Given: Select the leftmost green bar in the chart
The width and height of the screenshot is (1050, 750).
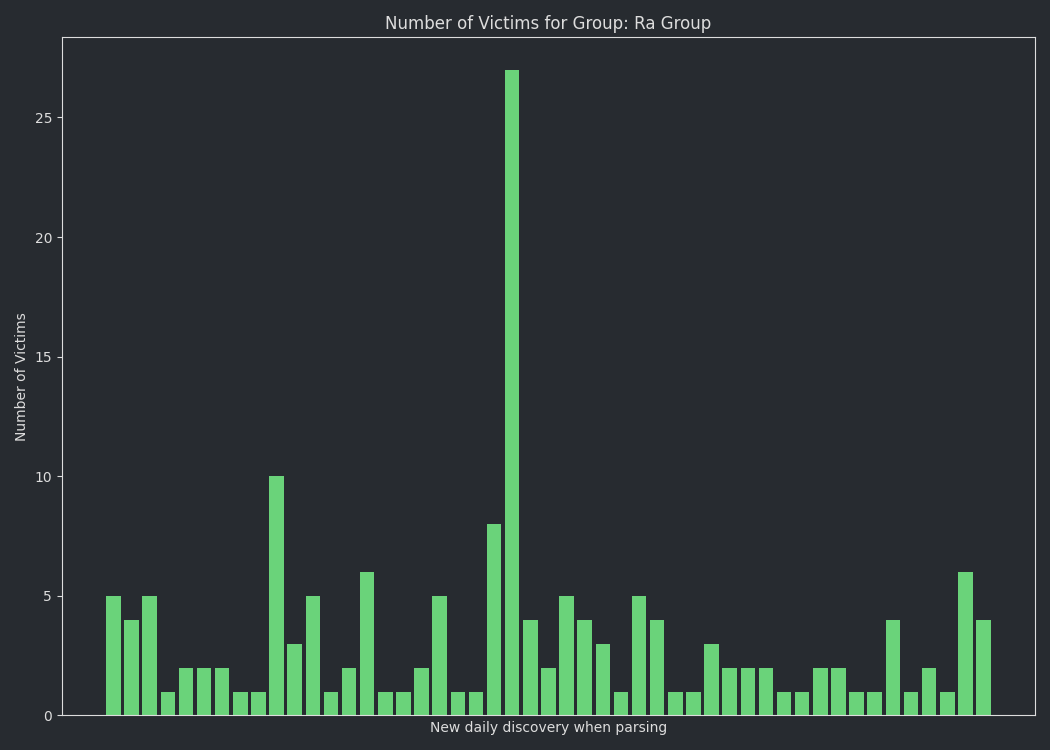Looking at the screenshot, I should [x=113, y=656].
